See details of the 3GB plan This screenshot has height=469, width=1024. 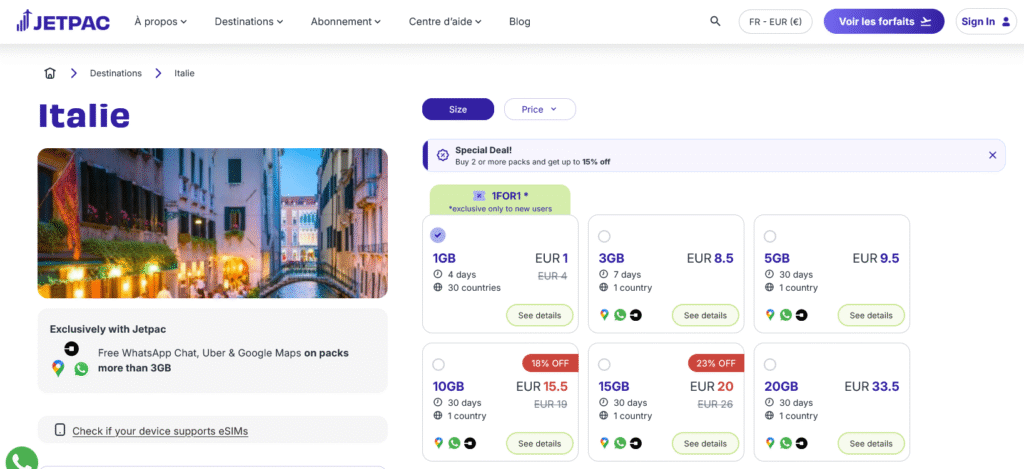(x=705, y=315)
